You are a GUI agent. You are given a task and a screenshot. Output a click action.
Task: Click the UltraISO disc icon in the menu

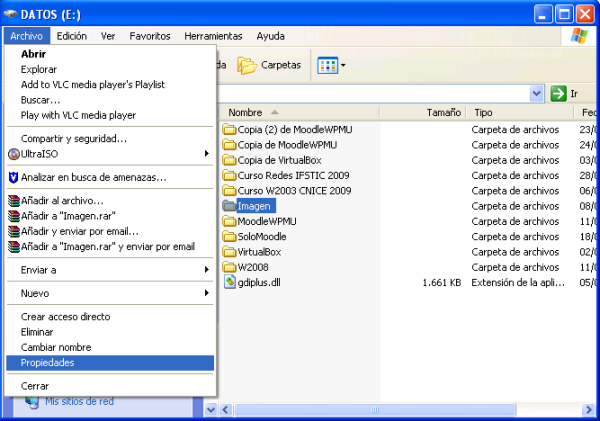point(13,154)
